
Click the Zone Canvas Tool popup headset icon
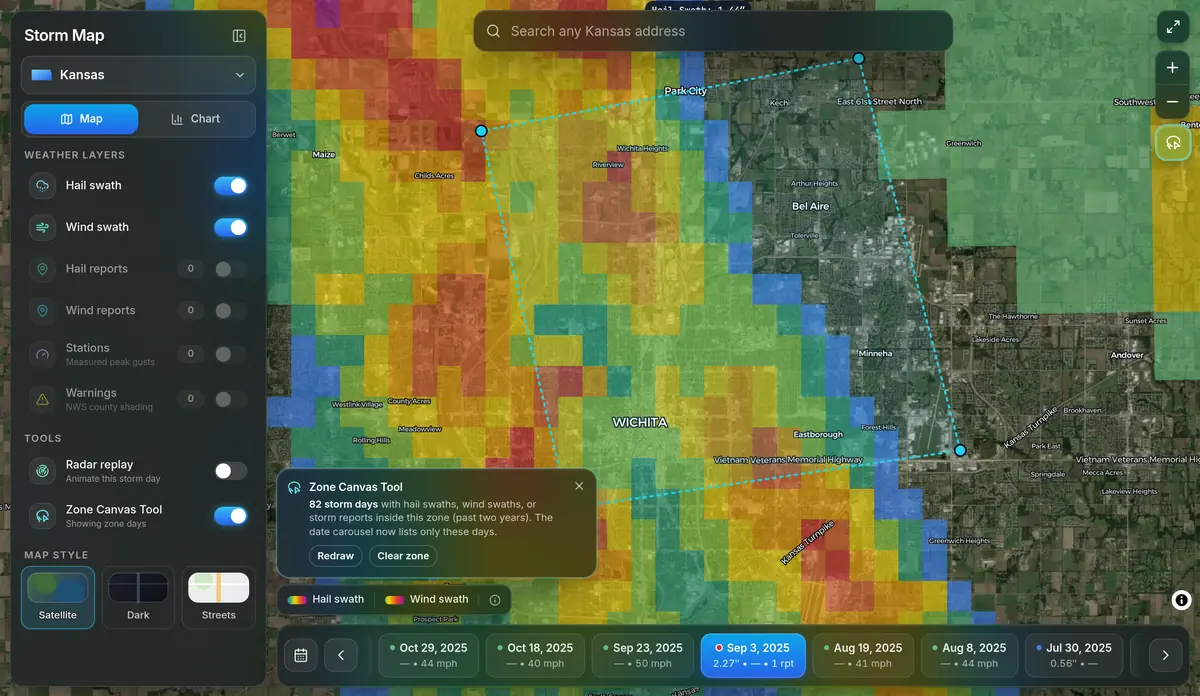pos(294,488)
